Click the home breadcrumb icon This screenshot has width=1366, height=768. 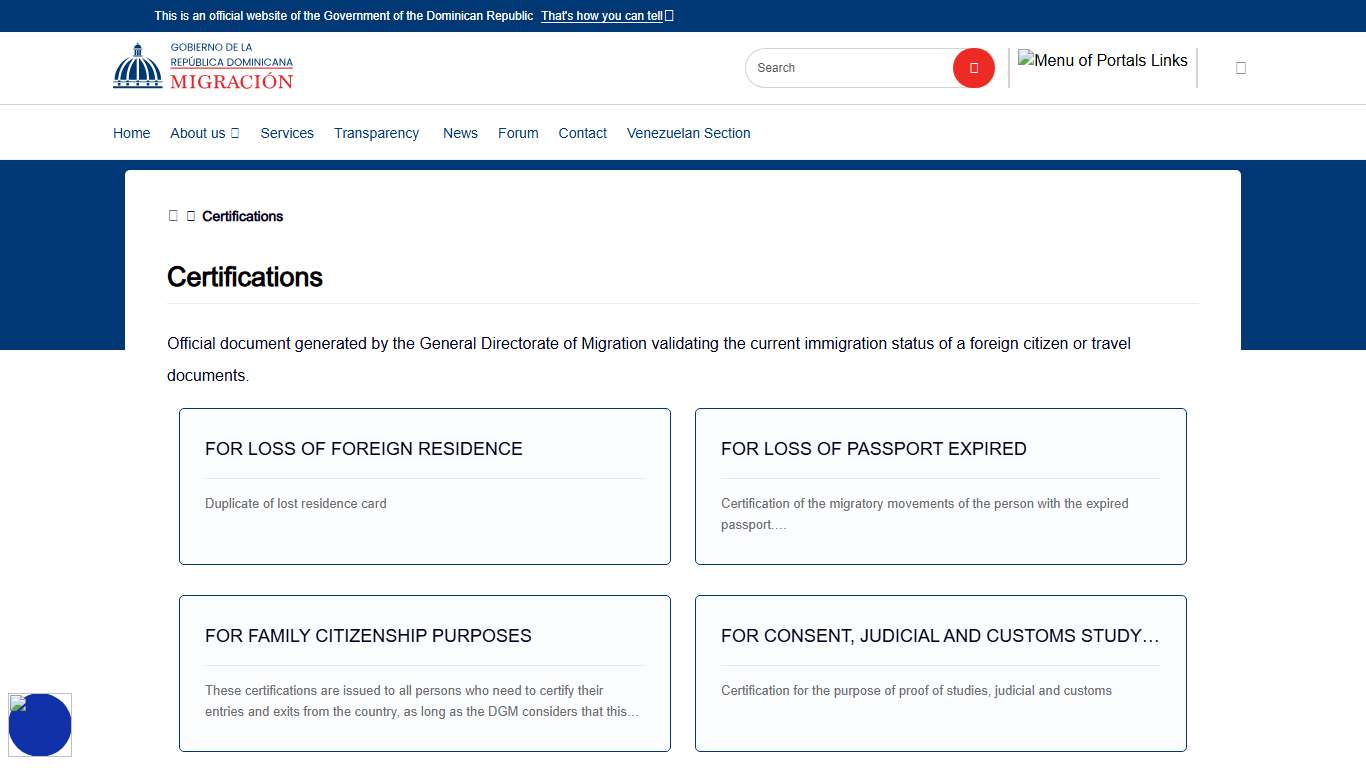pyautogui.click(x=173, y=216)
